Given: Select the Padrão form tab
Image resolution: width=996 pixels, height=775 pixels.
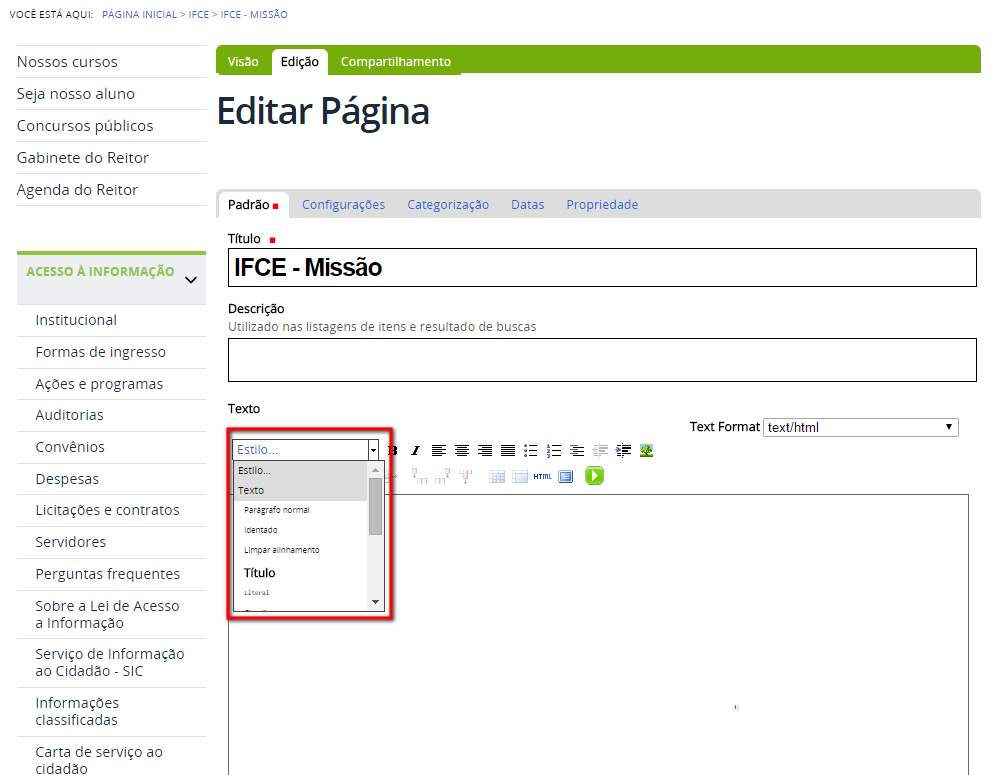Looking at the screenshot, I should point(253,205).
